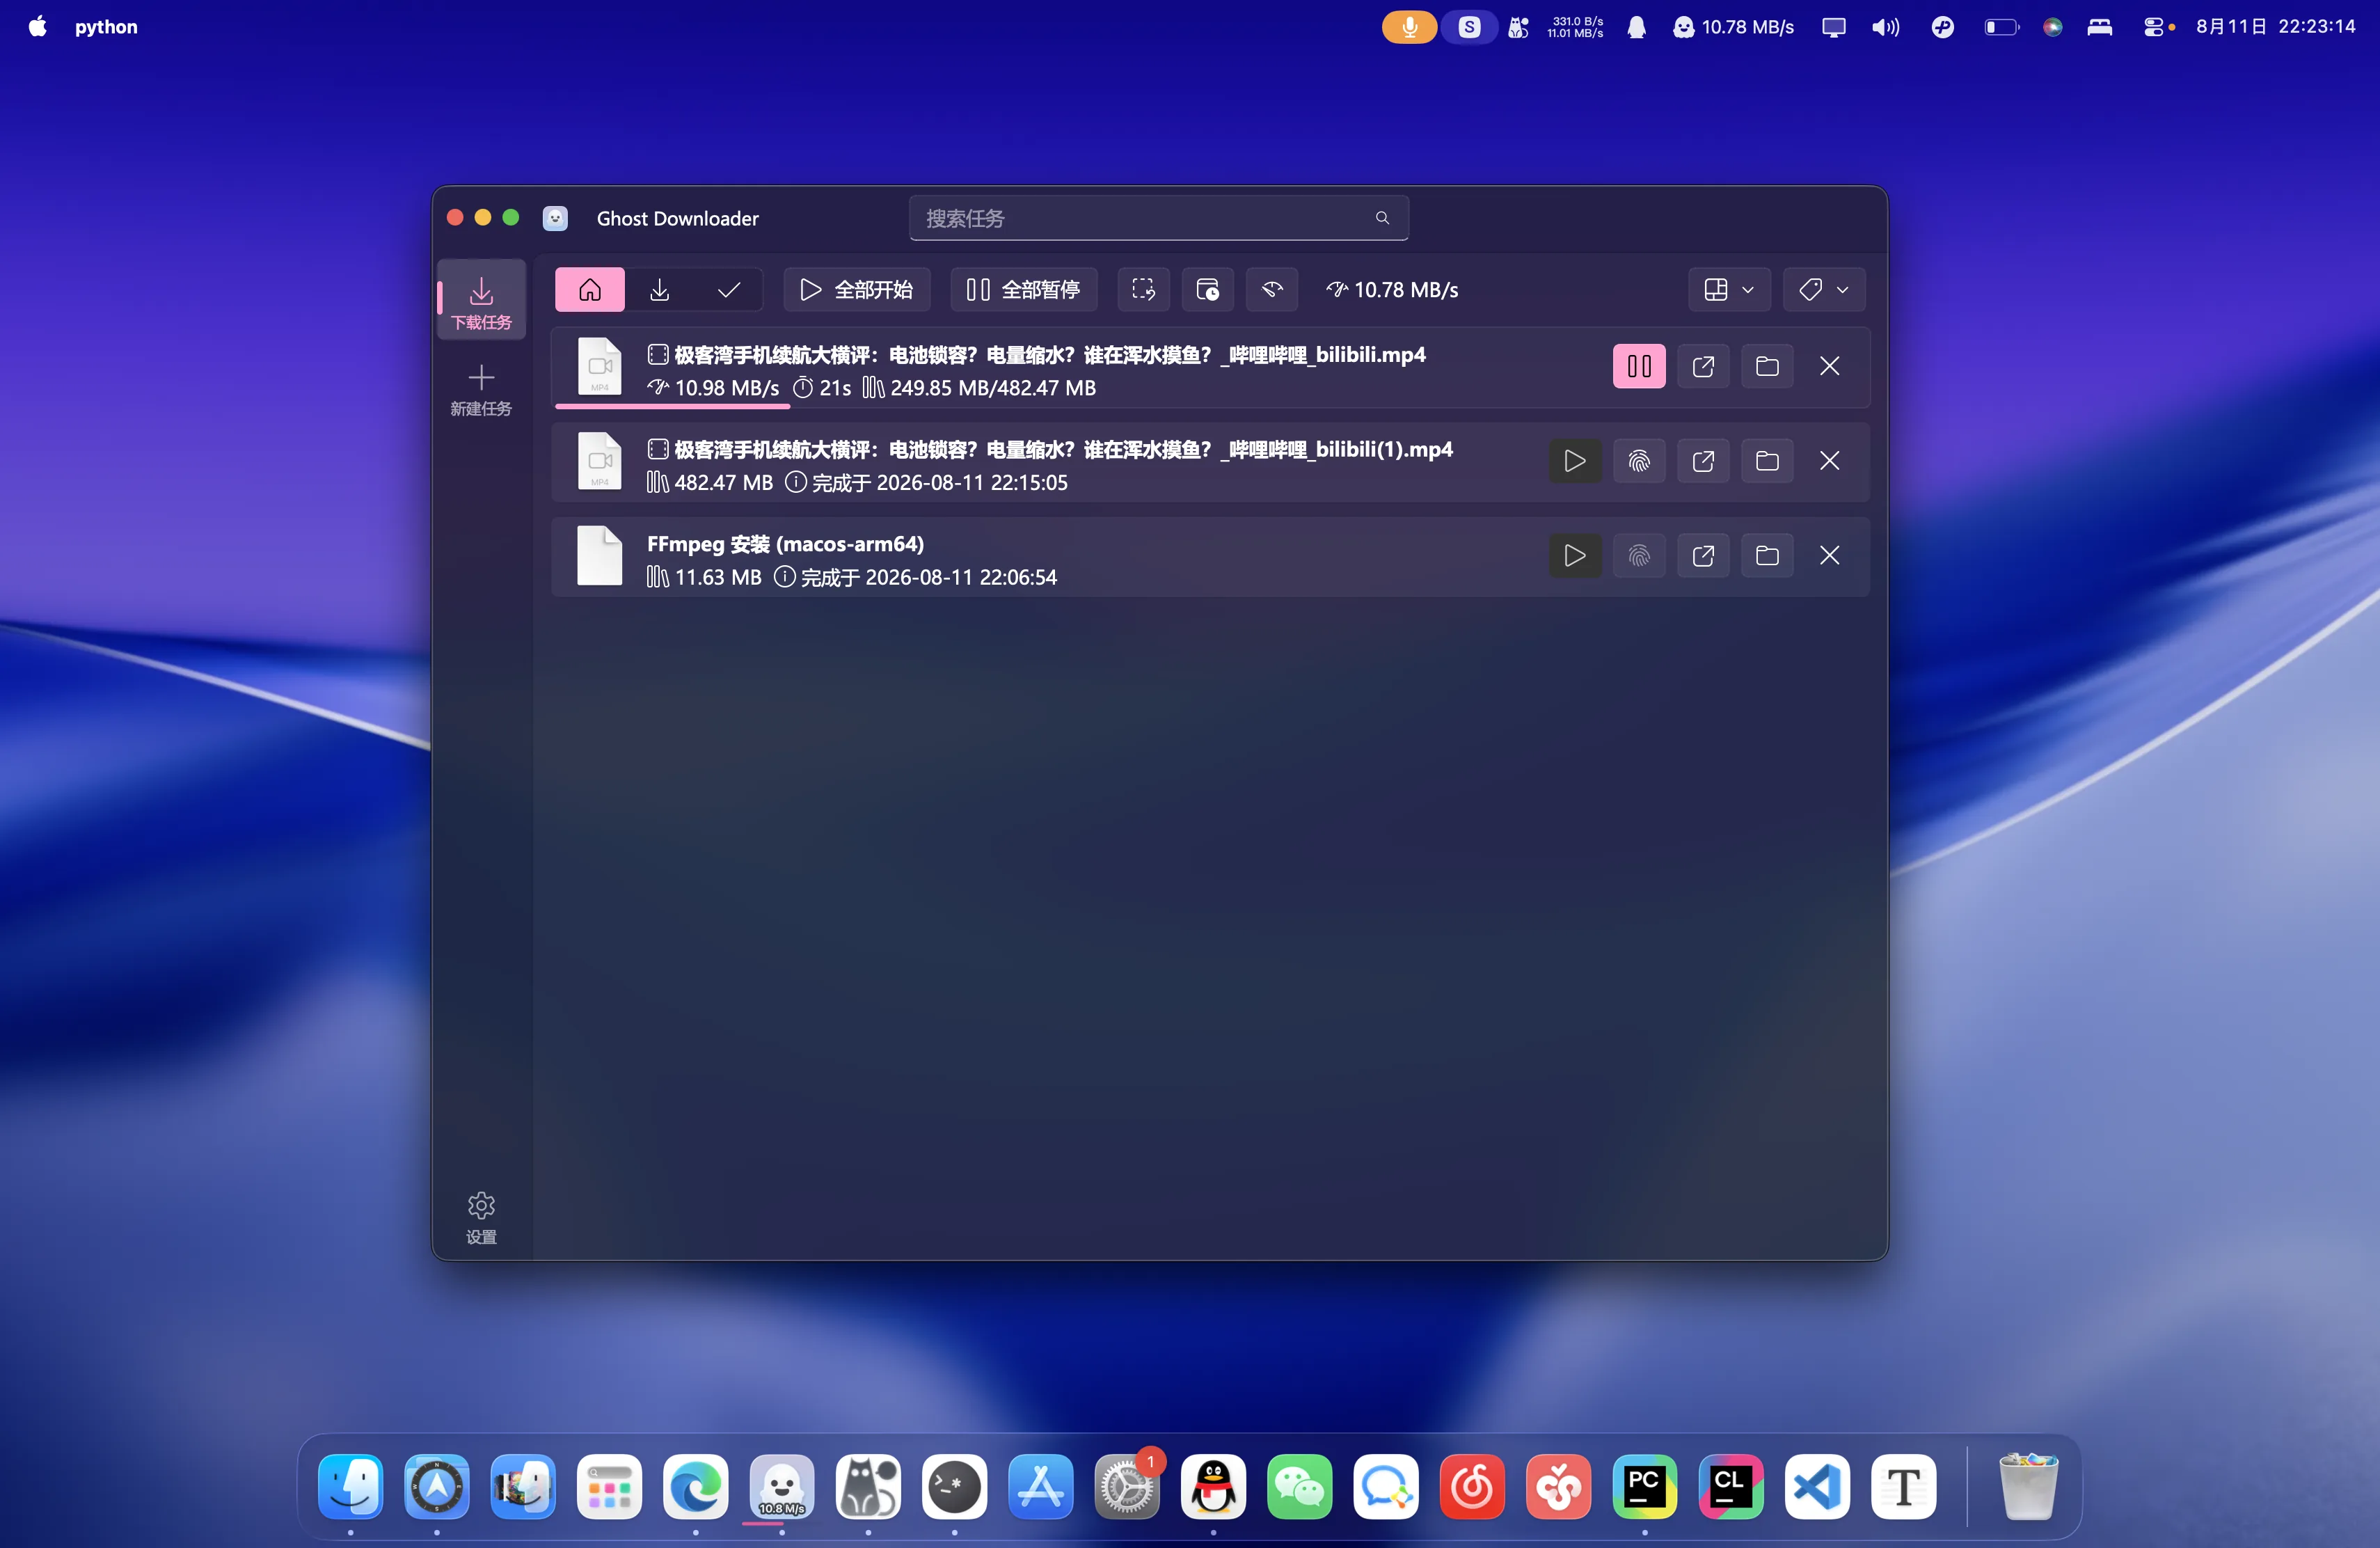Click the FFmpeg 安装 fingerprint hash icon
Screen dimensions: 2380x1548
tap(1639, 555)
